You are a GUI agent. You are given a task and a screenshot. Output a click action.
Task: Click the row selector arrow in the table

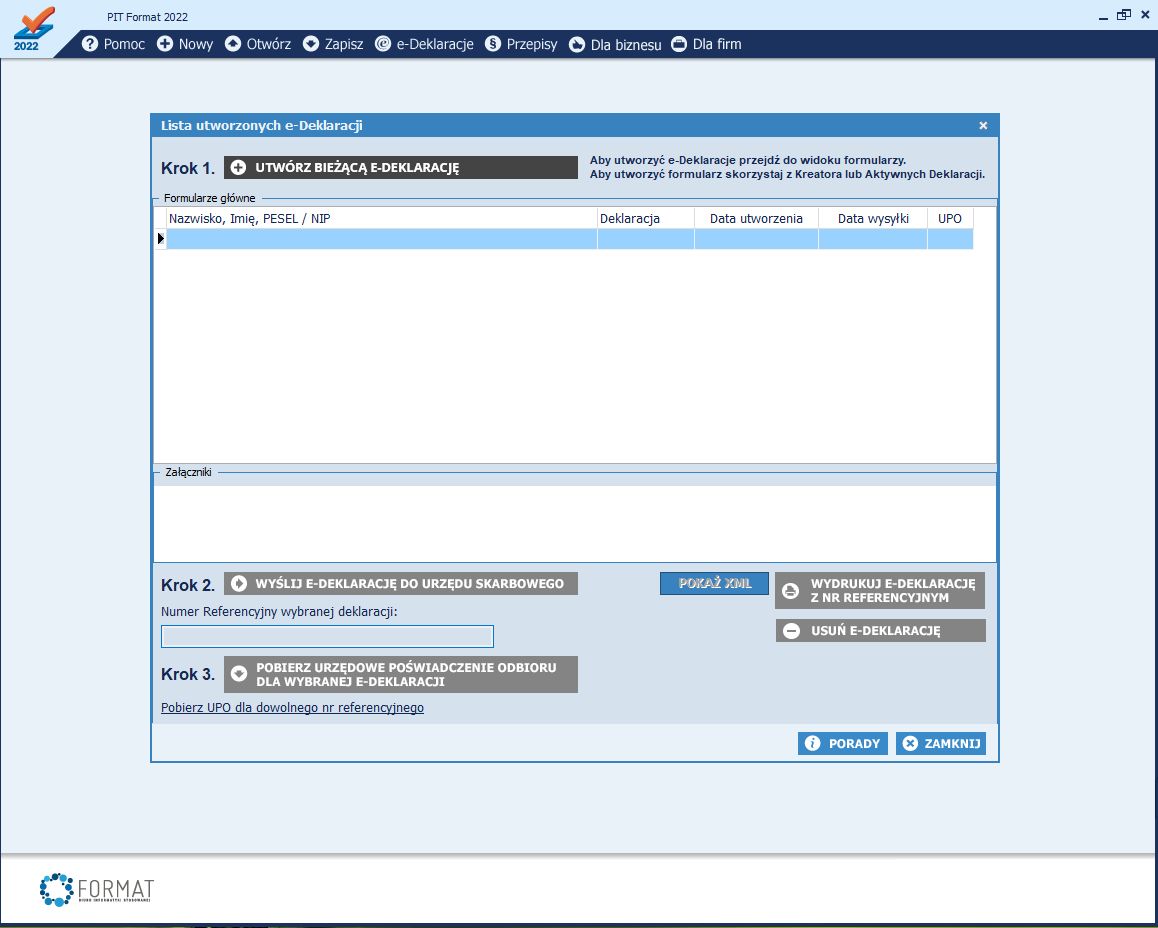point(160,238)
